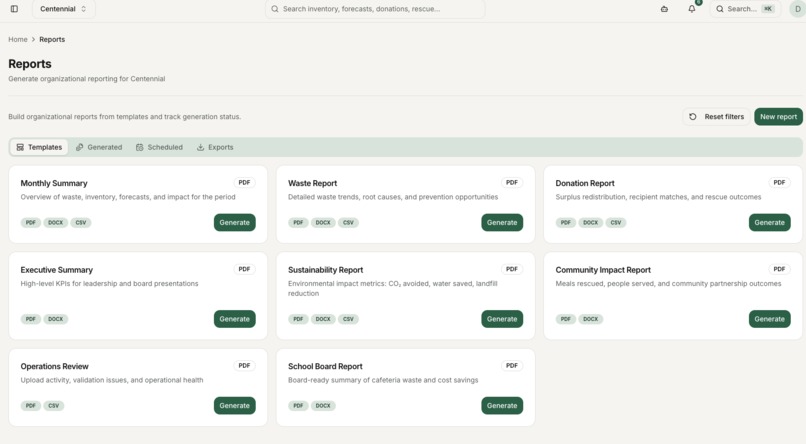Generate the Sustainability Report
The image size is (806, 444).
(x=502, y=319)
